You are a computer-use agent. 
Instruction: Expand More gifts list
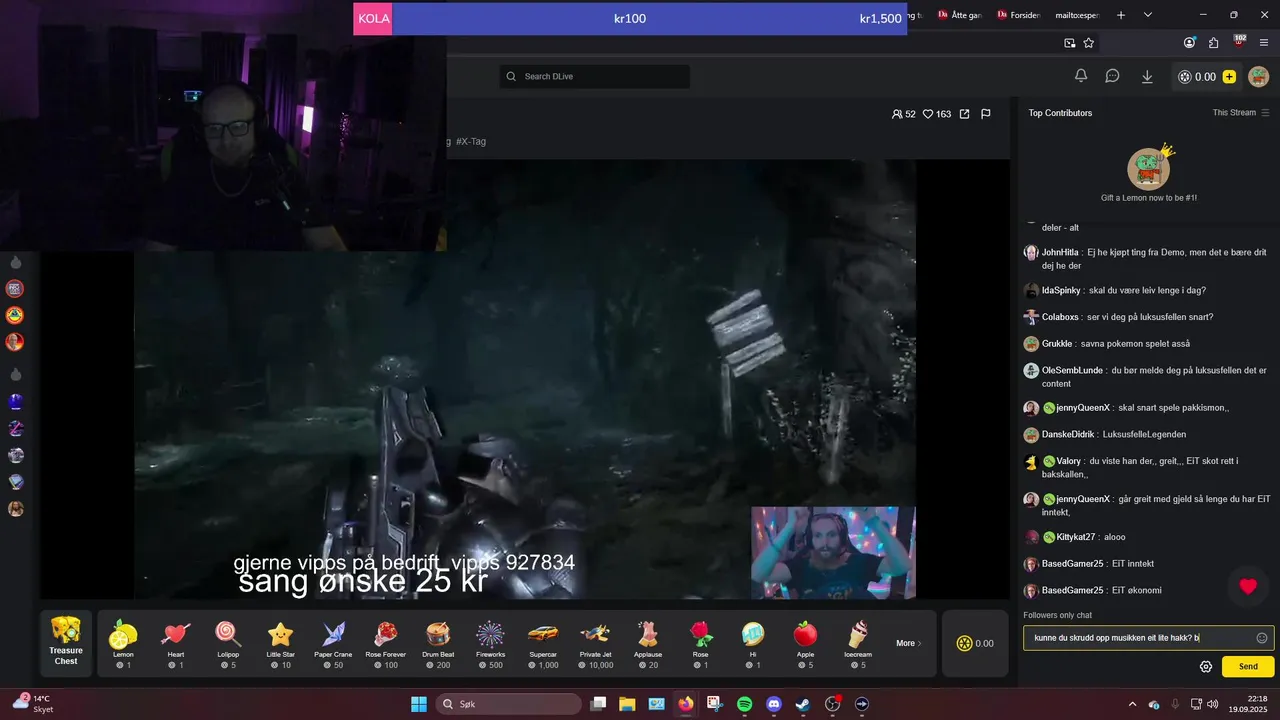tap(909, 643)
